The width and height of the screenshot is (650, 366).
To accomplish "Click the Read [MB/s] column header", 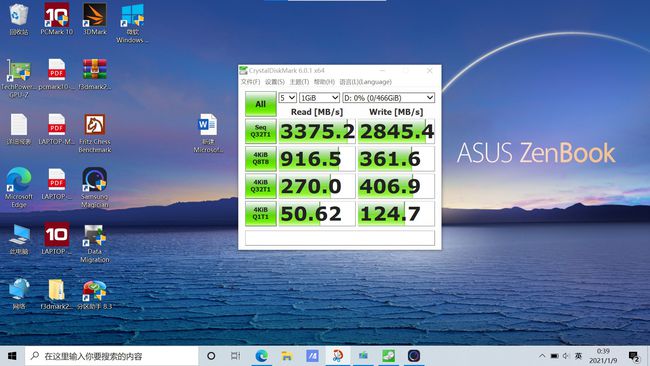I will point(317,112).
